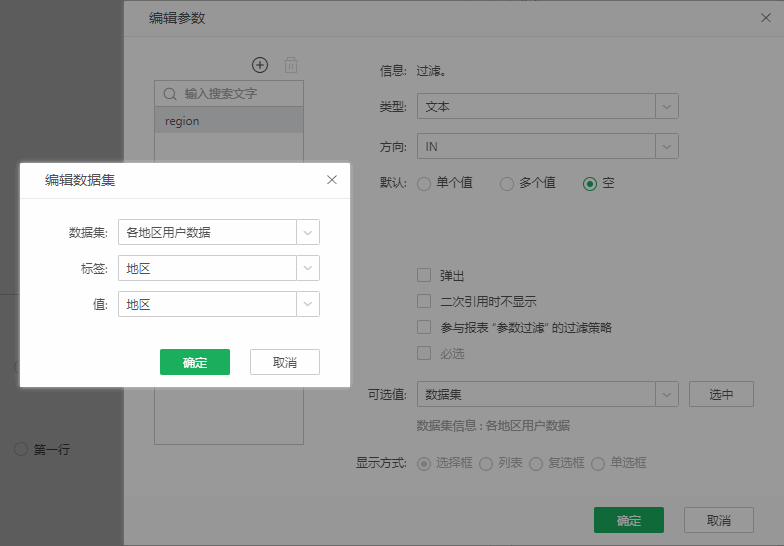Image resolution: width=784 pixels, height=546 pixels.
Task: Open the 标签 dropdown arrow
Action: click(308, 268)
